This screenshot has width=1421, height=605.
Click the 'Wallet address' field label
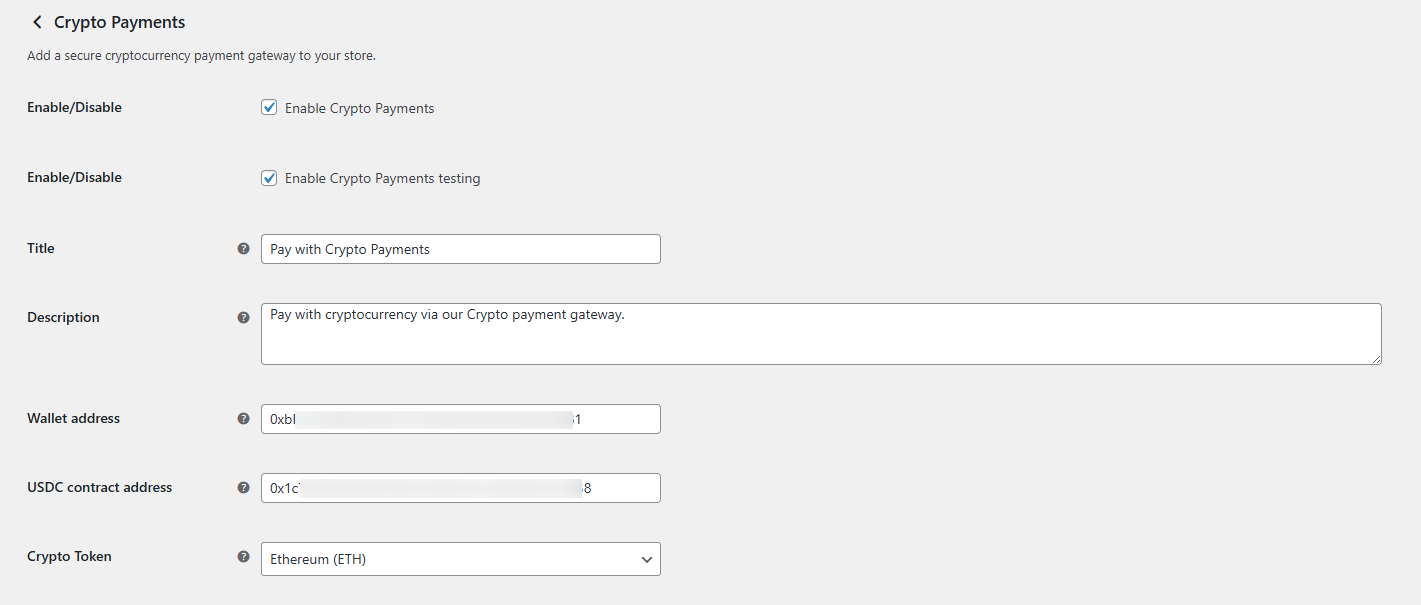tap(73, 418)
